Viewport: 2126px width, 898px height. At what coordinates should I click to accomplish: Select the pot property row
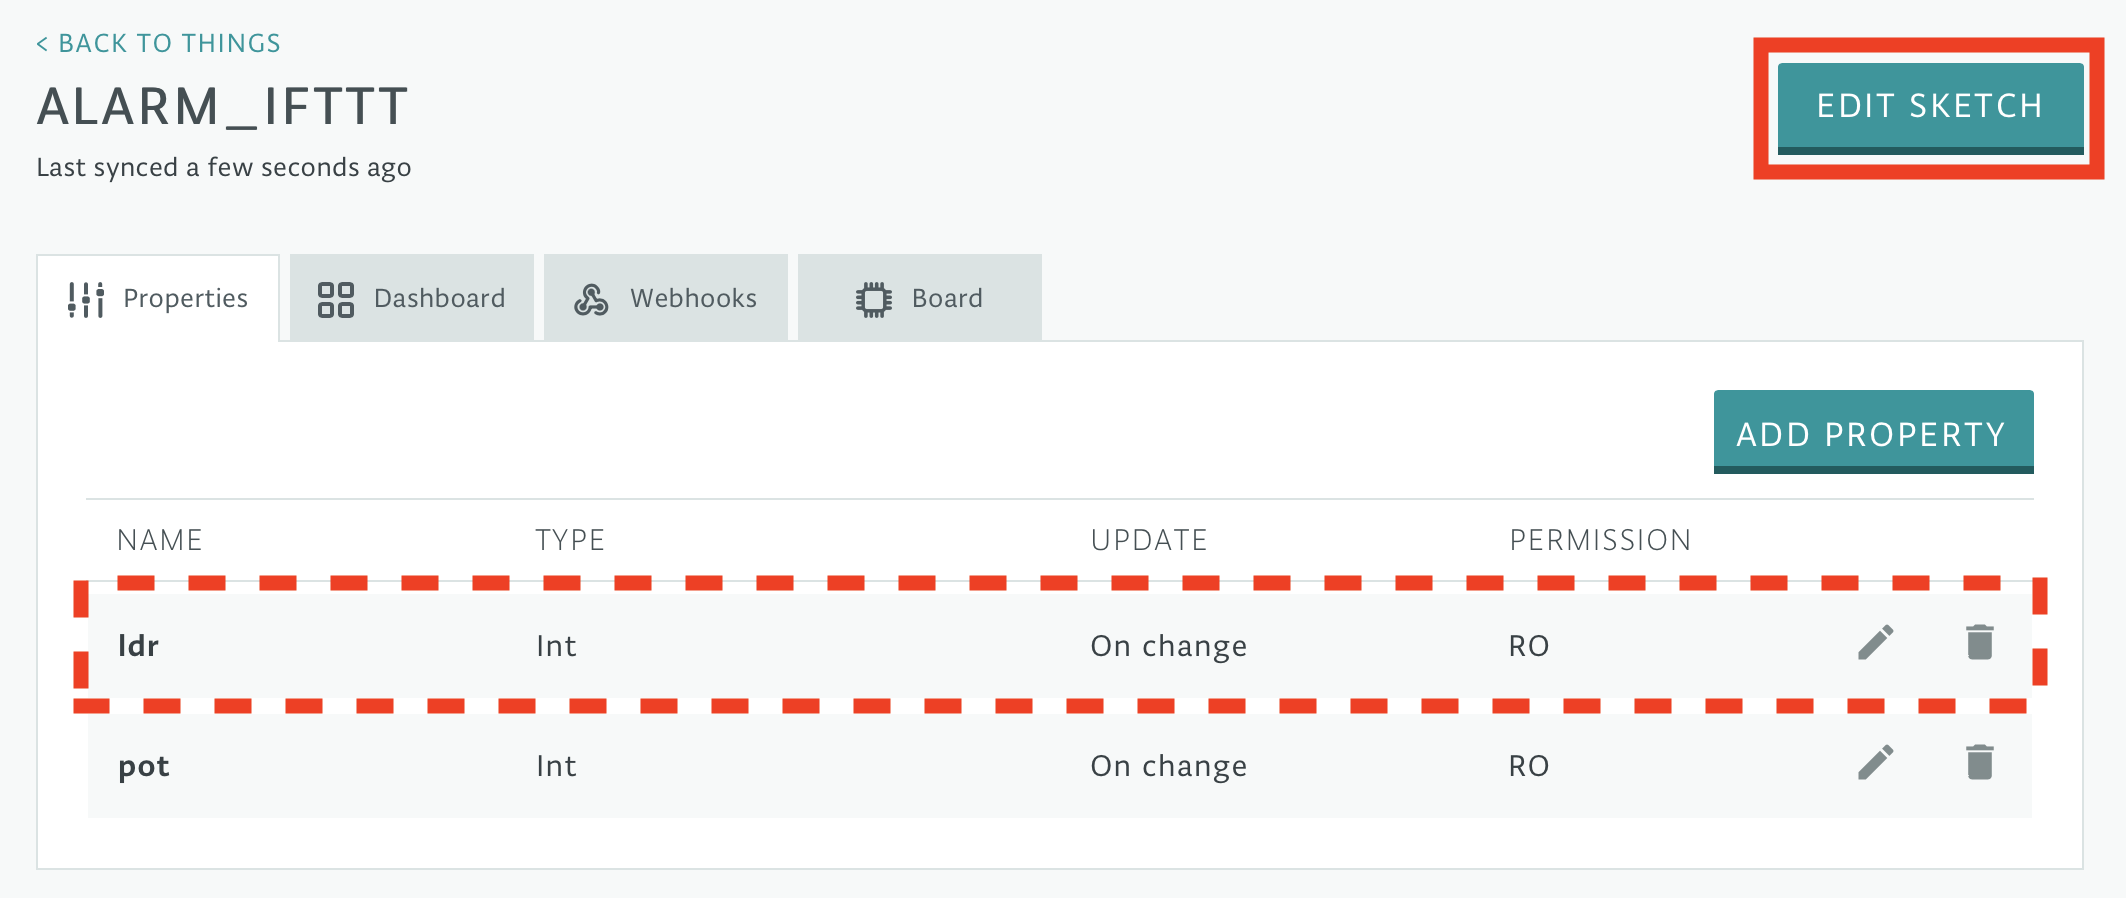pyautogui.click(x=1060, y=766)
